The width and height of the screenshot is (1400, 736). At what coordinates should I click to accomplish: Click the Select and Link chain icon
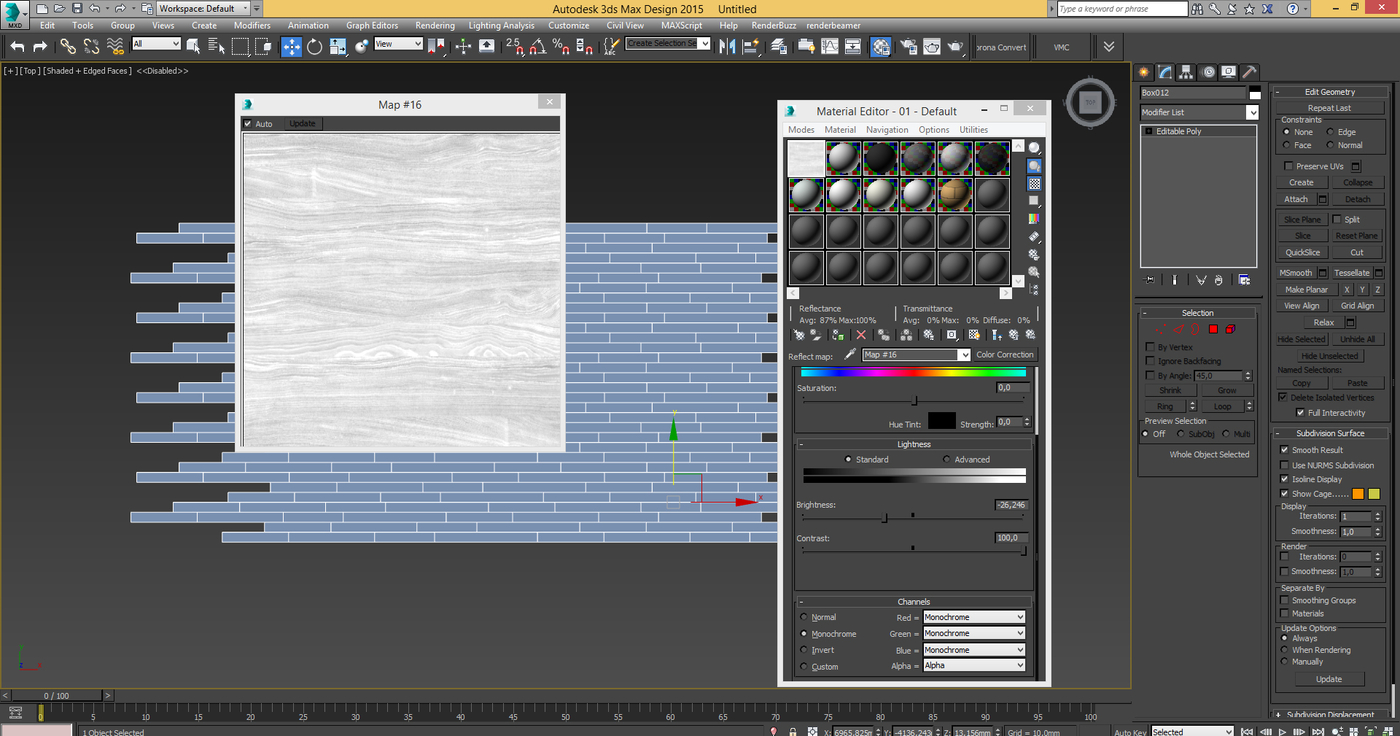68,47
